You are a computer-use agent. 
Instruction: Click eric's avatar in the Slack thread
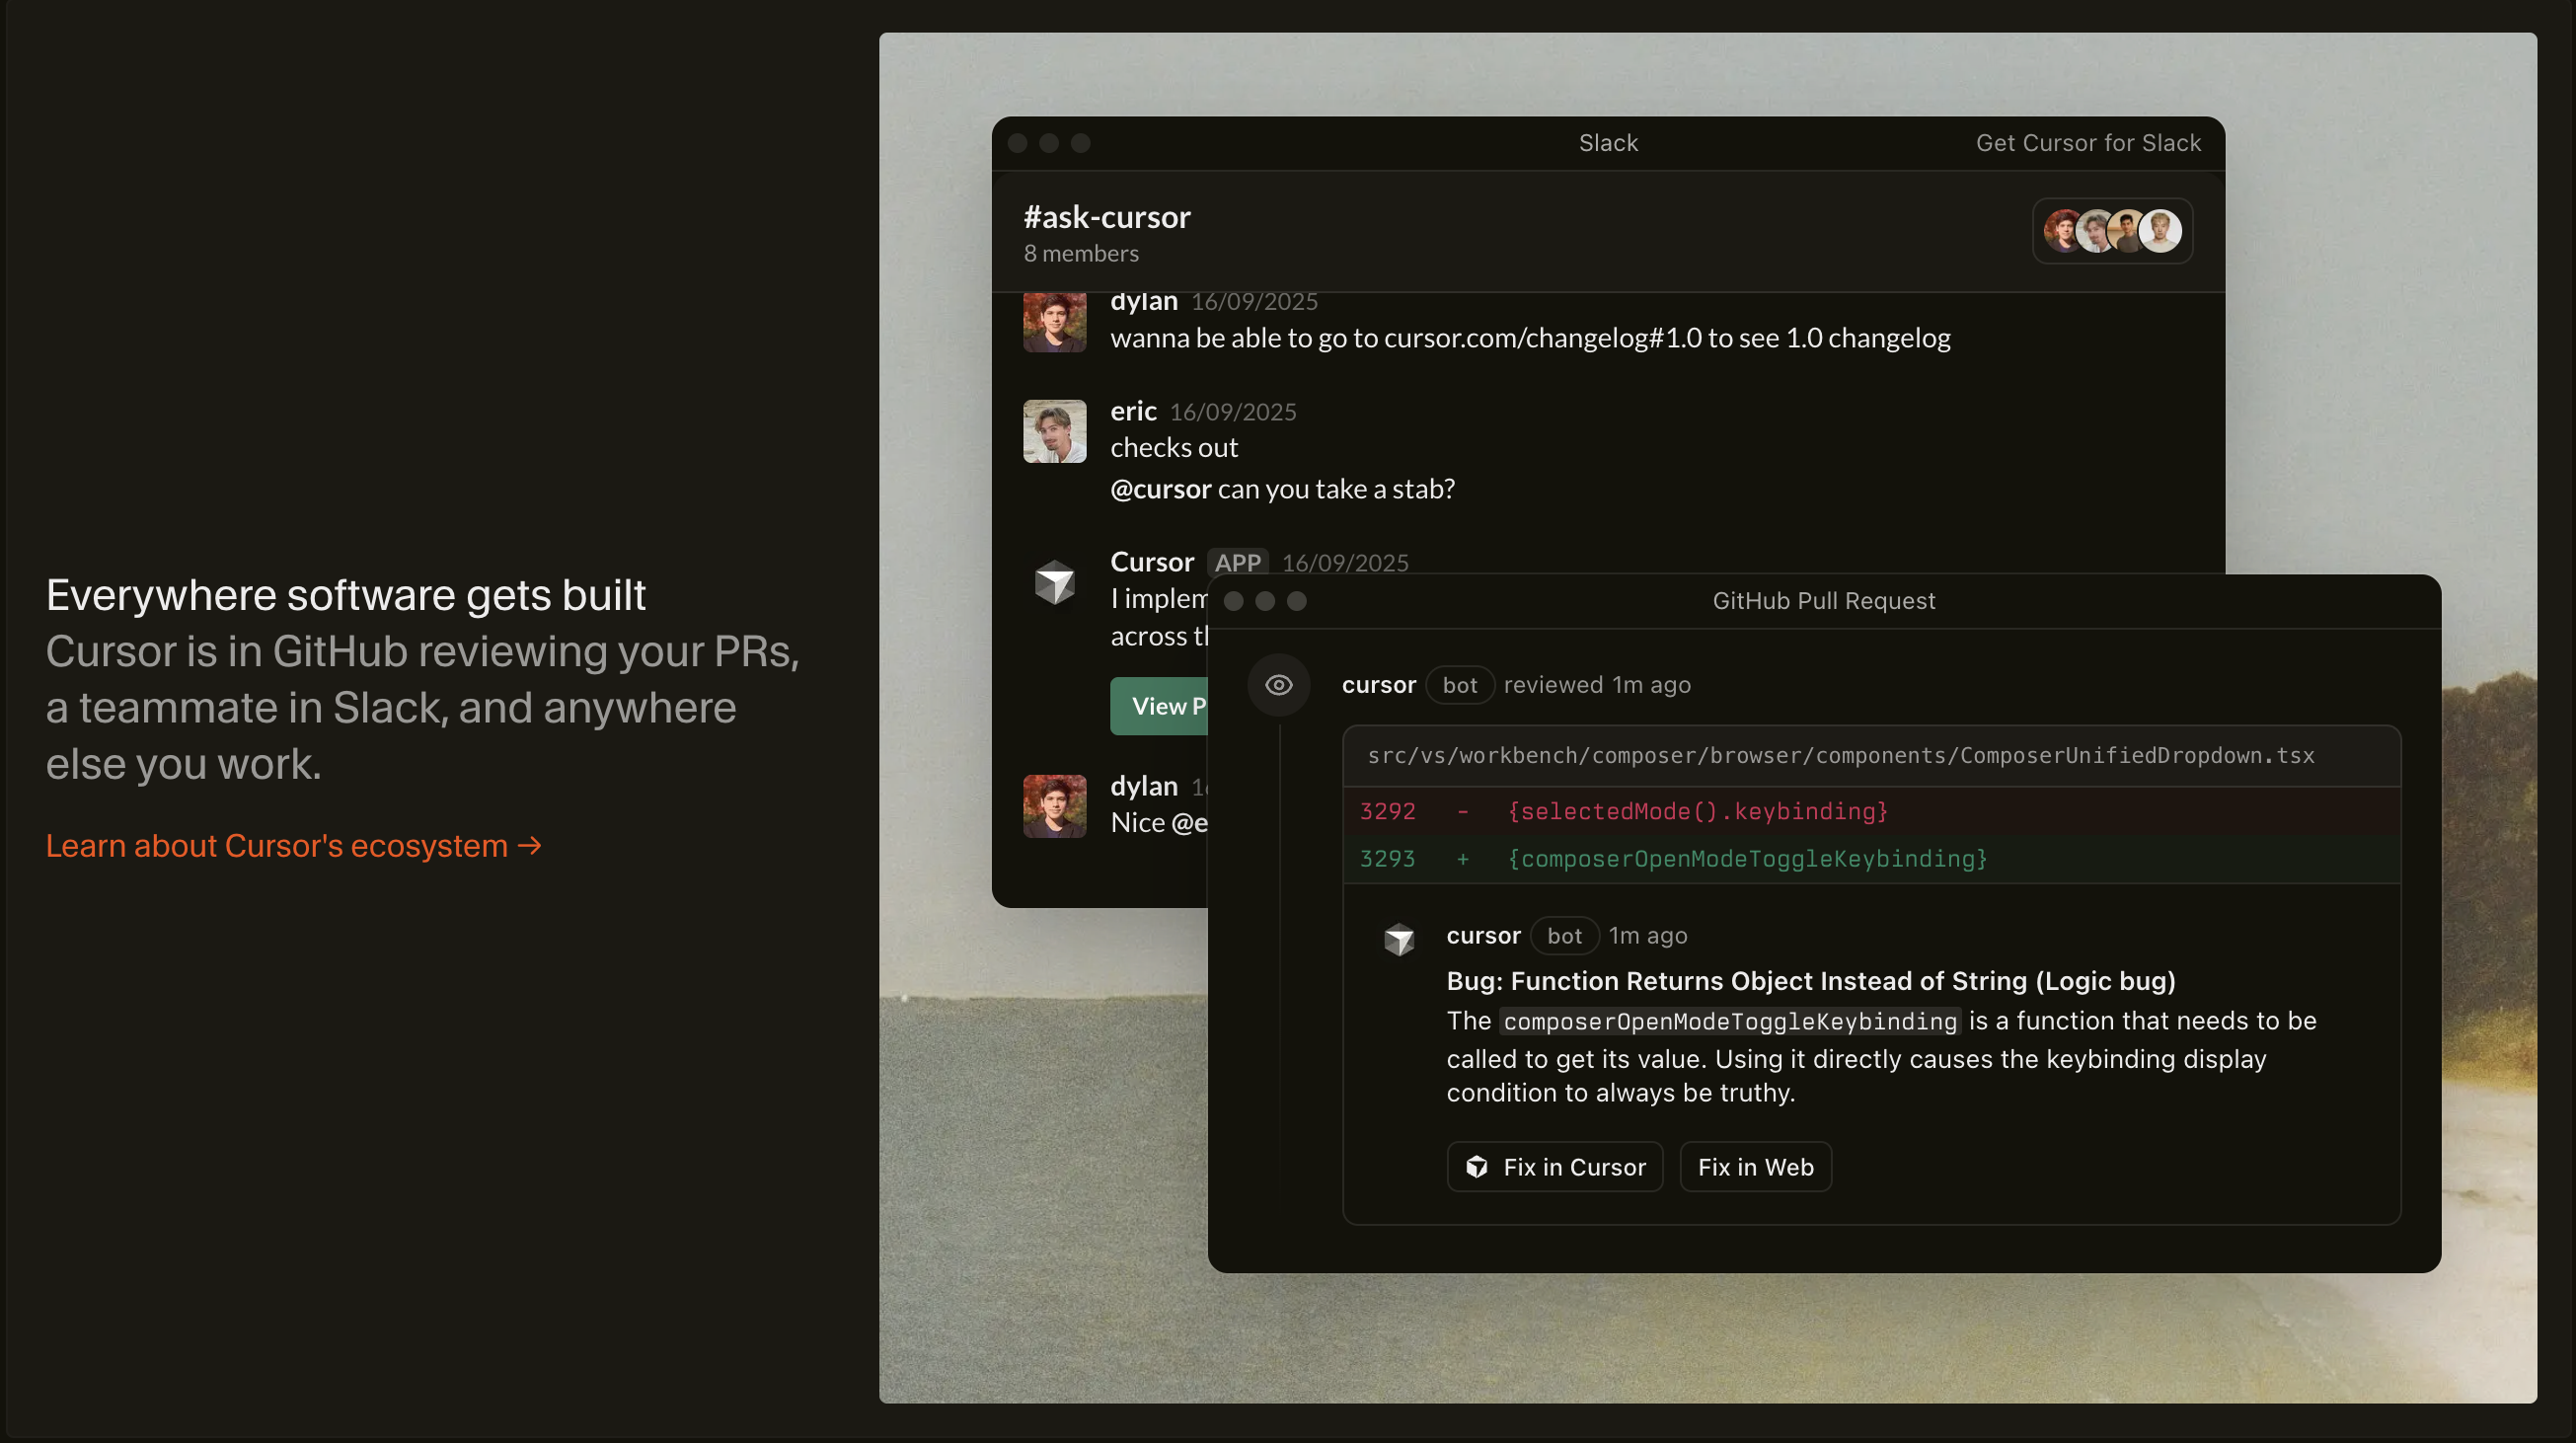[1054, 431]
